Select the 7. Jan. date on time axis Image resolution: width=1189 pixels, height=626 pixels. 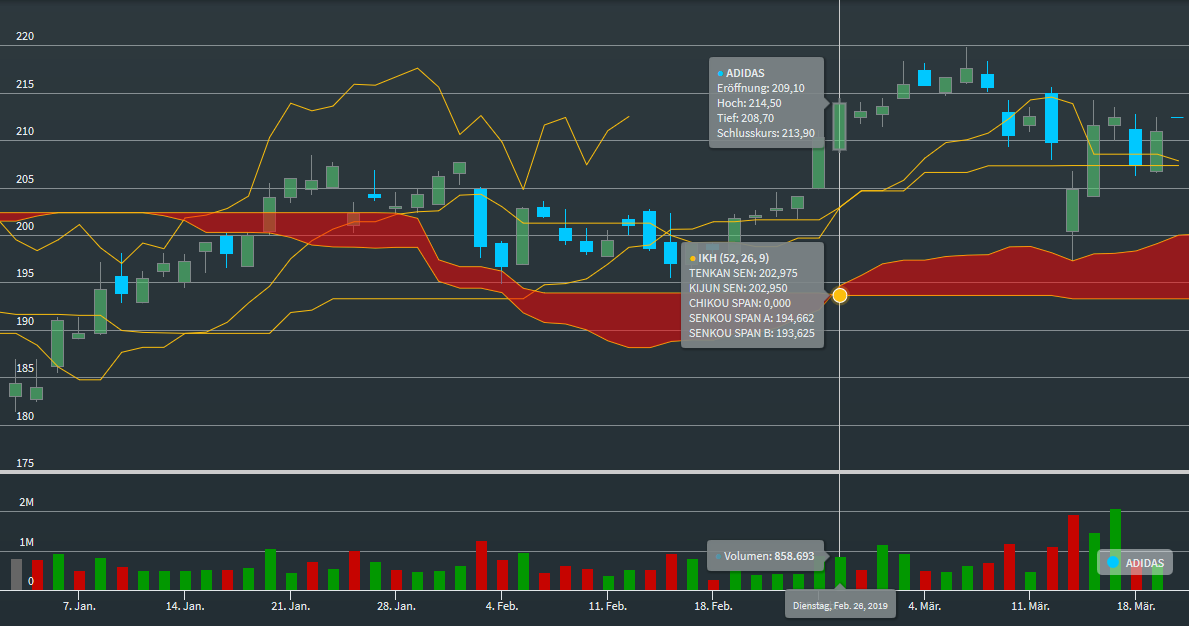click(x=79, y=606)
